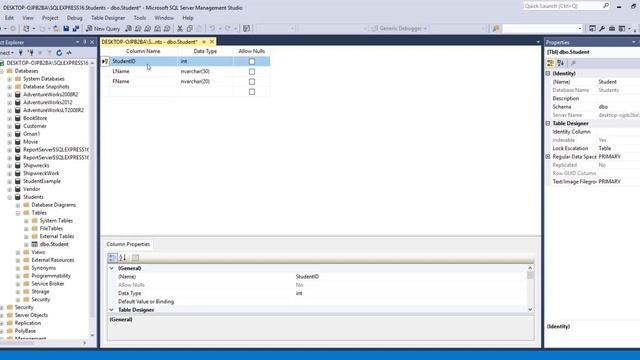Select the Shipwrecks database

(36, 166)
